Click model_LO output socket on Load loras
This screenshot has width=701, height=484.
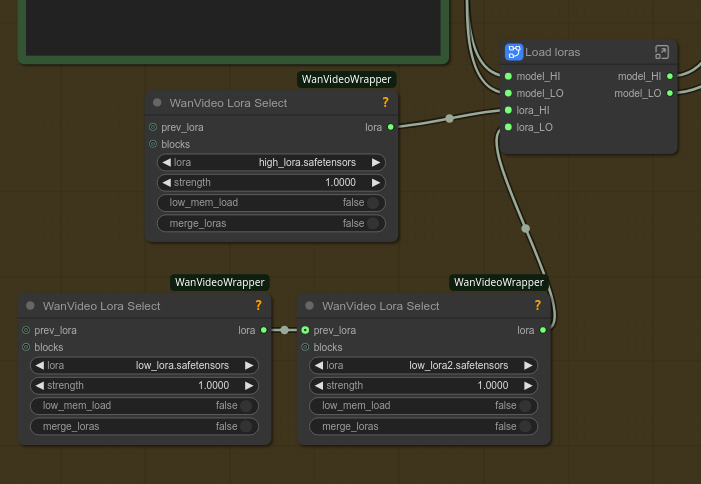tap(670, 93)
